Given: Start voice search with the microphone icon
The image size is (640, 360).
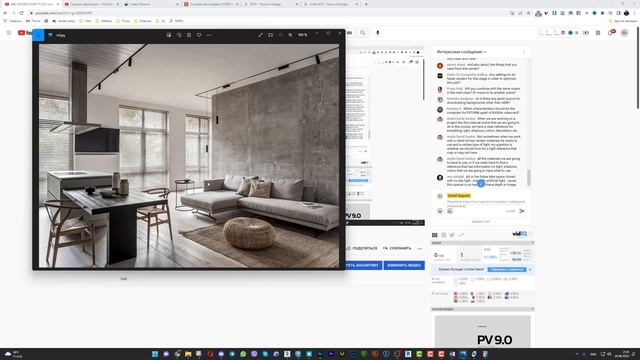Looking at the screenshot, I should [378, 33].
